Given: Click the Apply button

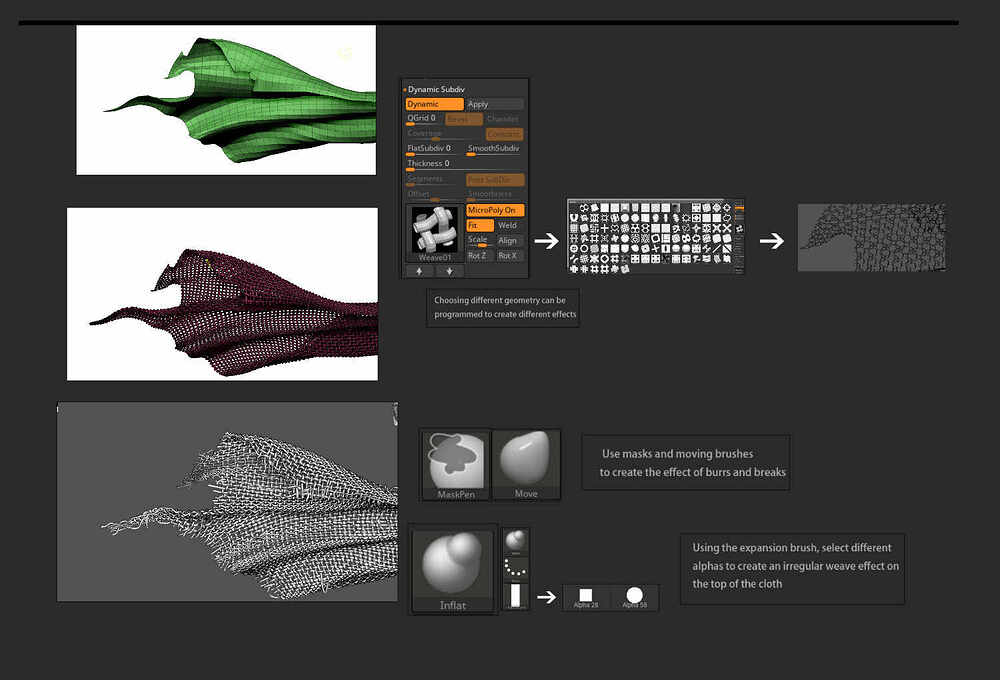Looking at the screenshot, I should tap(495, 104).
